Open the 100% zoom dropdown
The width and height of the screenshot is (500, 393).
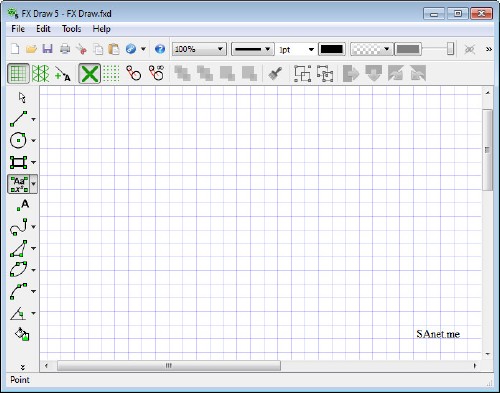click(199, 49)
